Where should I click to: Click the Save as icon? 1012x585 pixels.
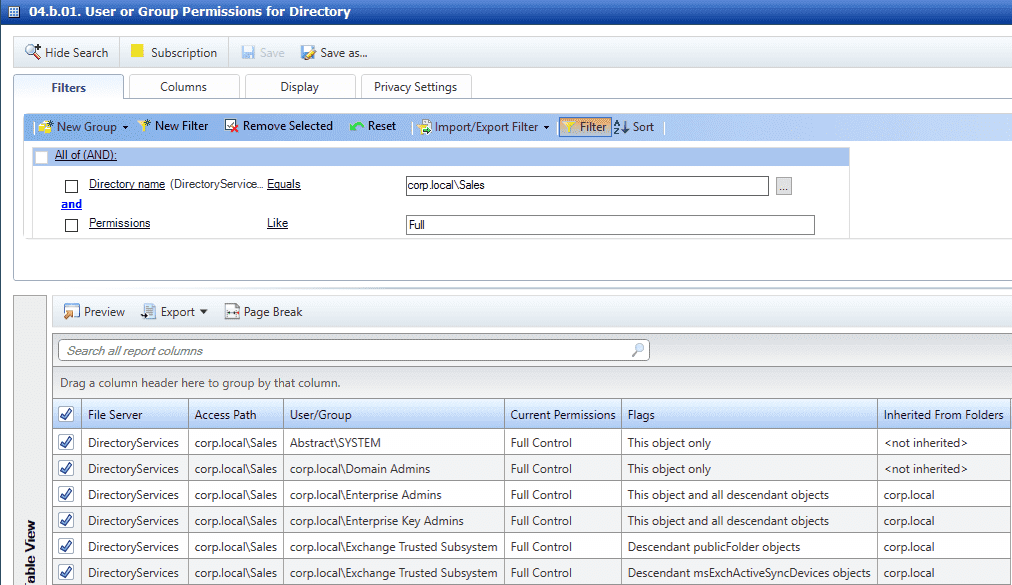(x=308, y=52)
